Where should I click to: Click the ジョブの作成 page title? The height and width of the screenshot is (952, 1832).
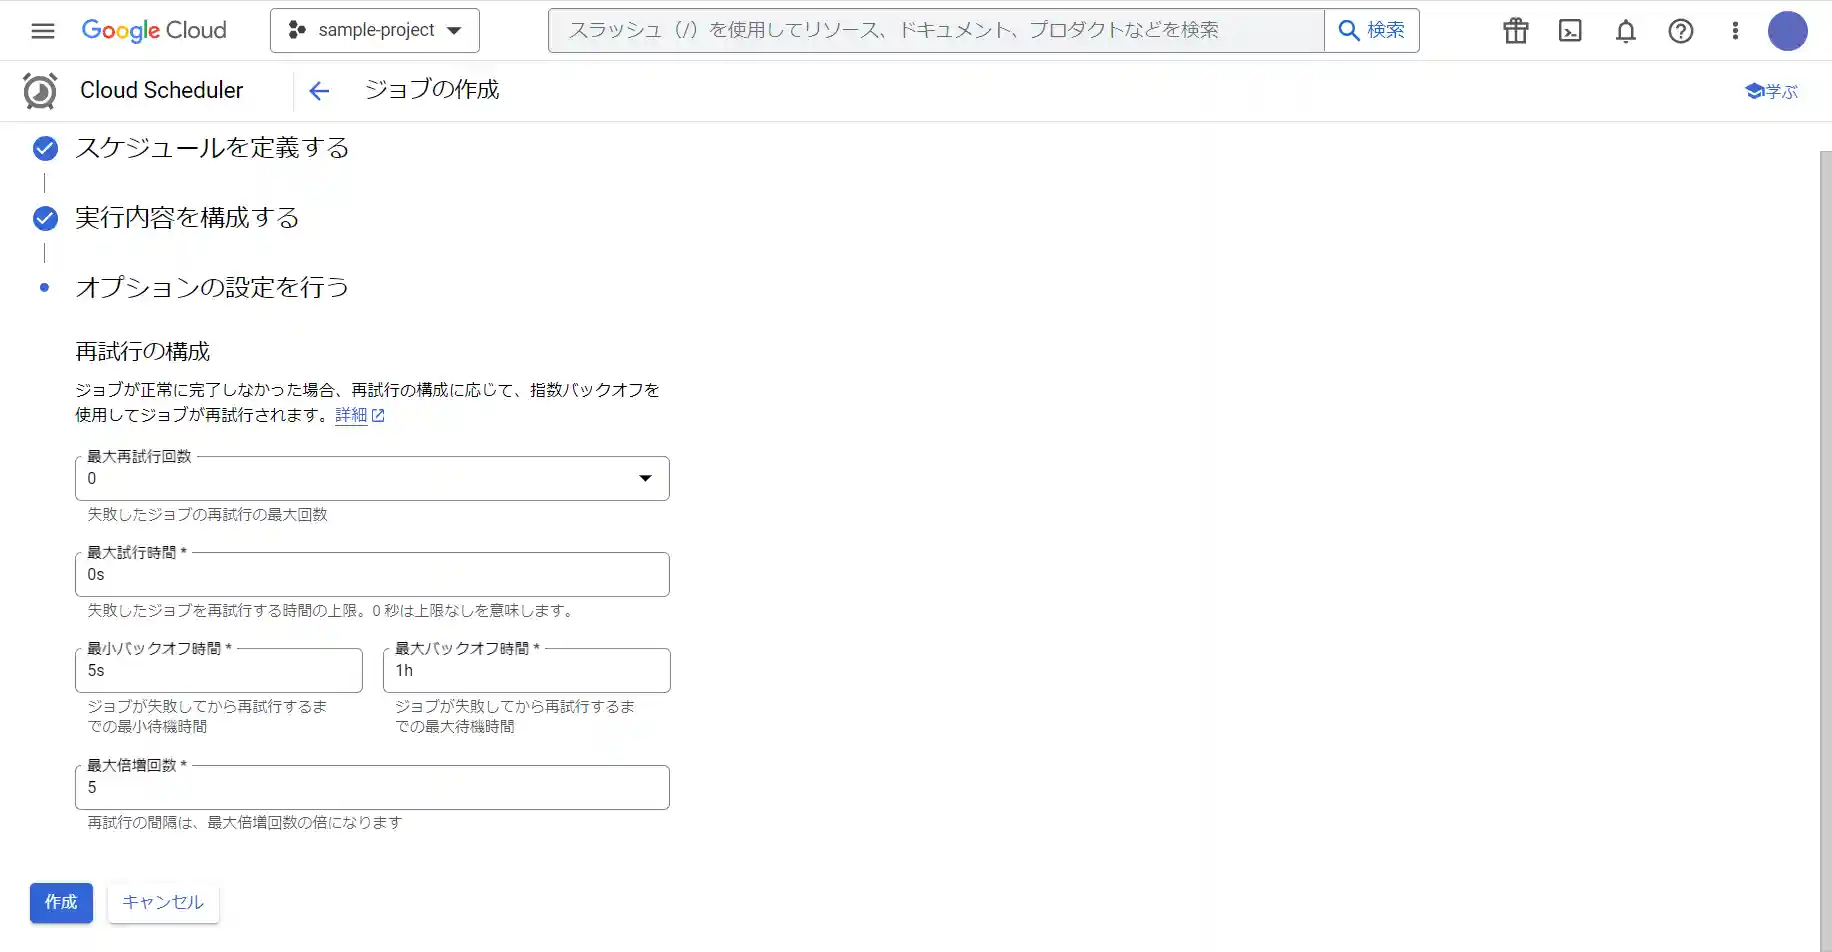coord(432,89)
